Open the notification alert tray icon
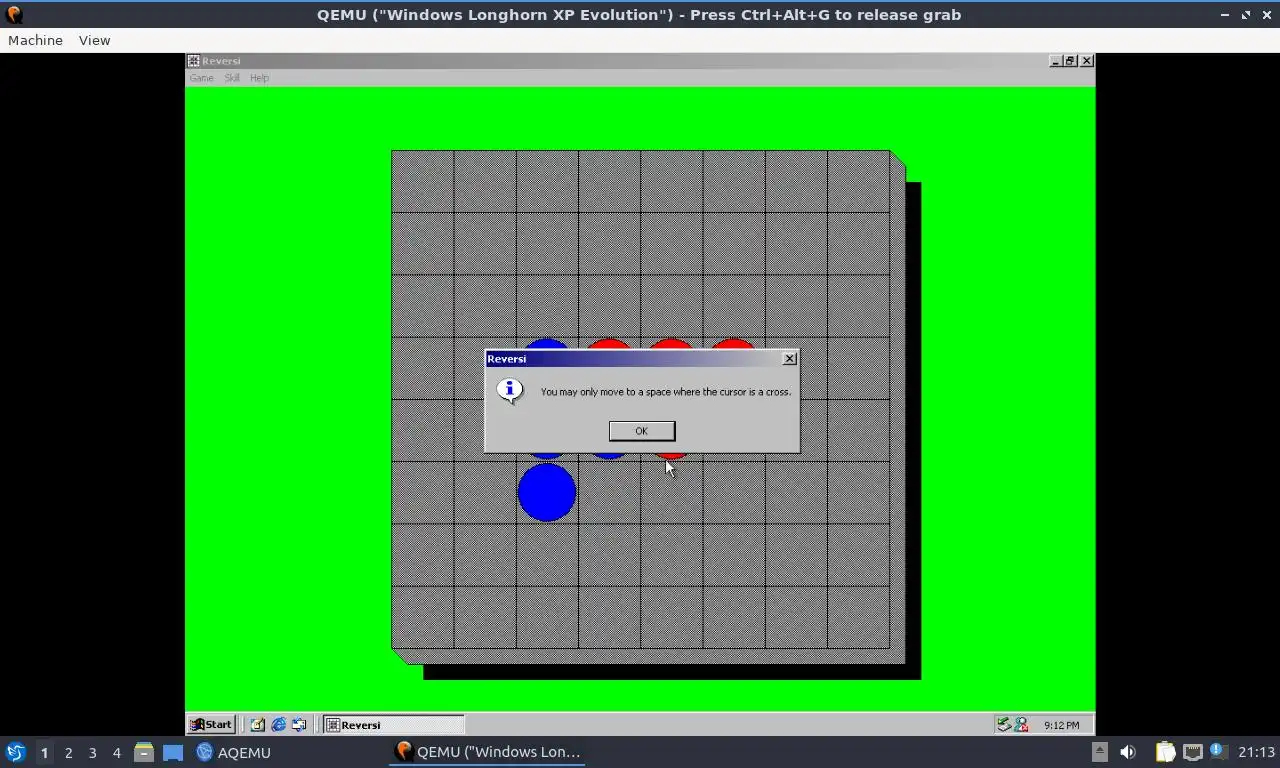This screenshot has width=1280, height=768. [x=1218, y=751]
